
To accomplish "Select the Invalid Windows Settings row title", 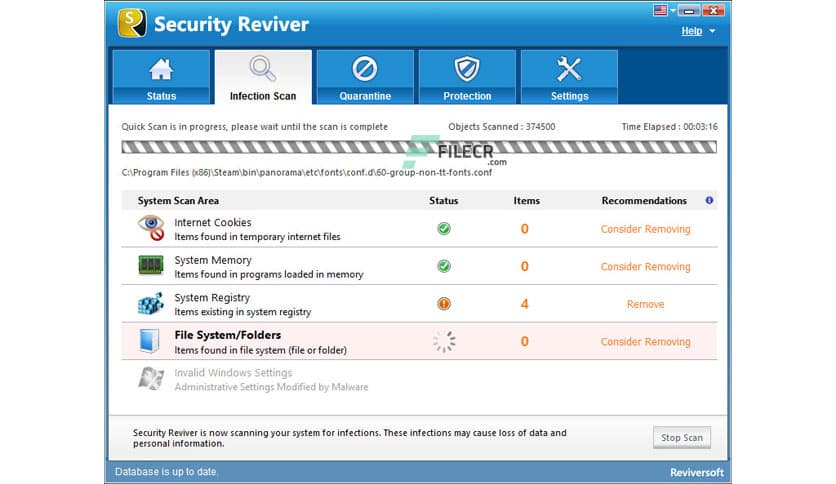I will click(233, 373).
